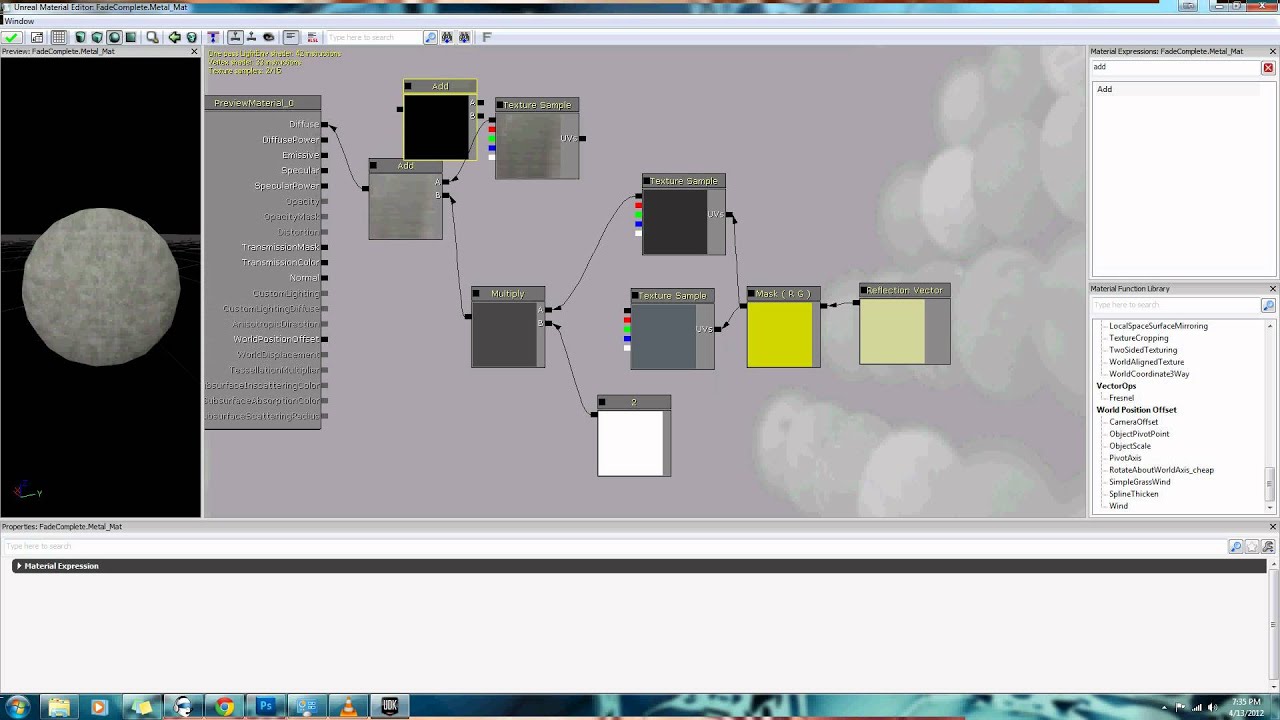Apply material changes with green checkmark
This screenshot has width=1280, height=720.
coord(12,37)
